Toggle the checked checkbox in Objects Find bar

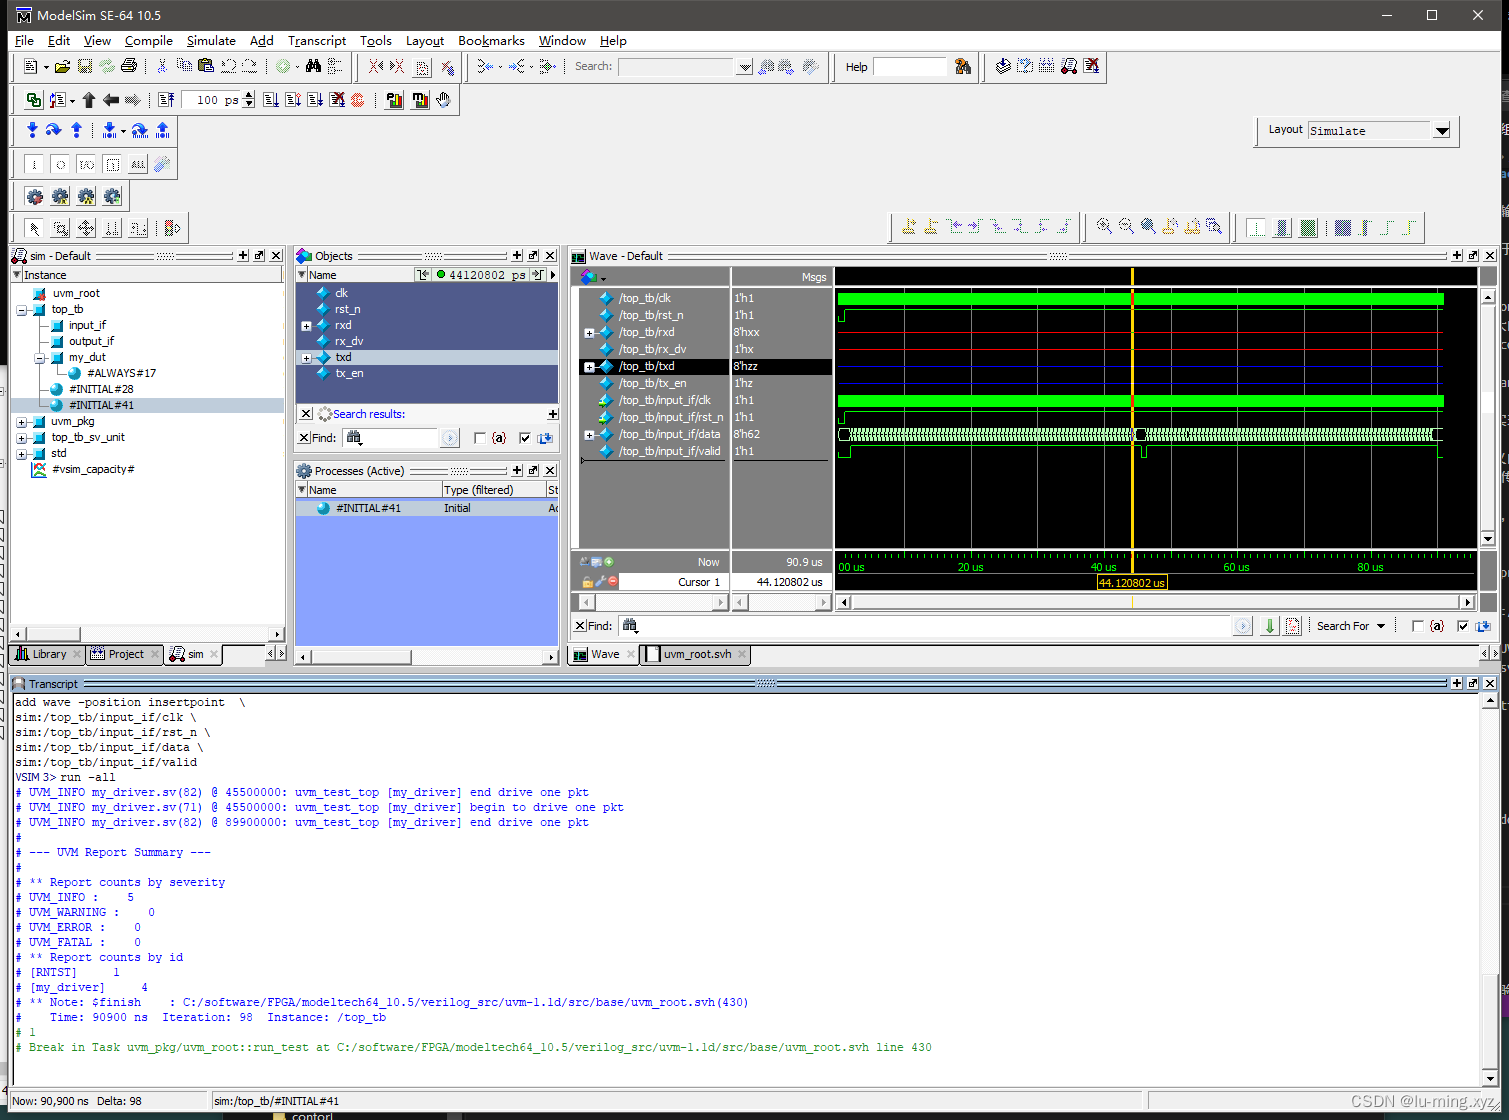[x=525, y=438]
